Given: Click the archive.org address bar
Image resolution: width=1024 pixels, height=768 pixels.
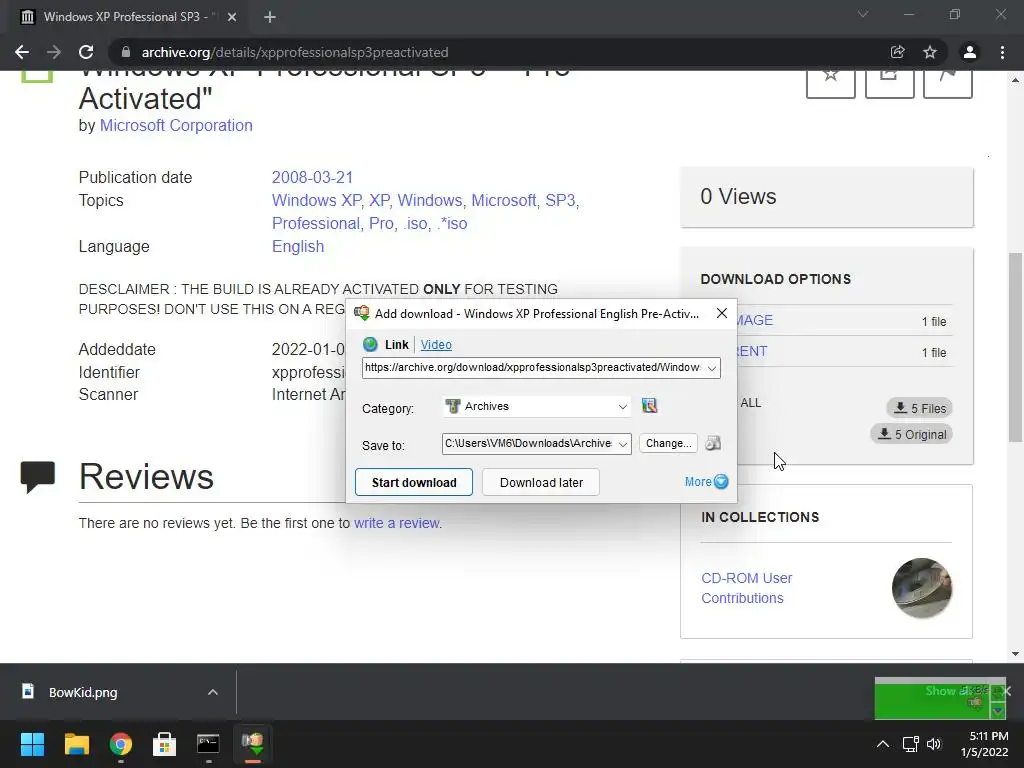Looking at the screenshot, I should tap(496, 52).
